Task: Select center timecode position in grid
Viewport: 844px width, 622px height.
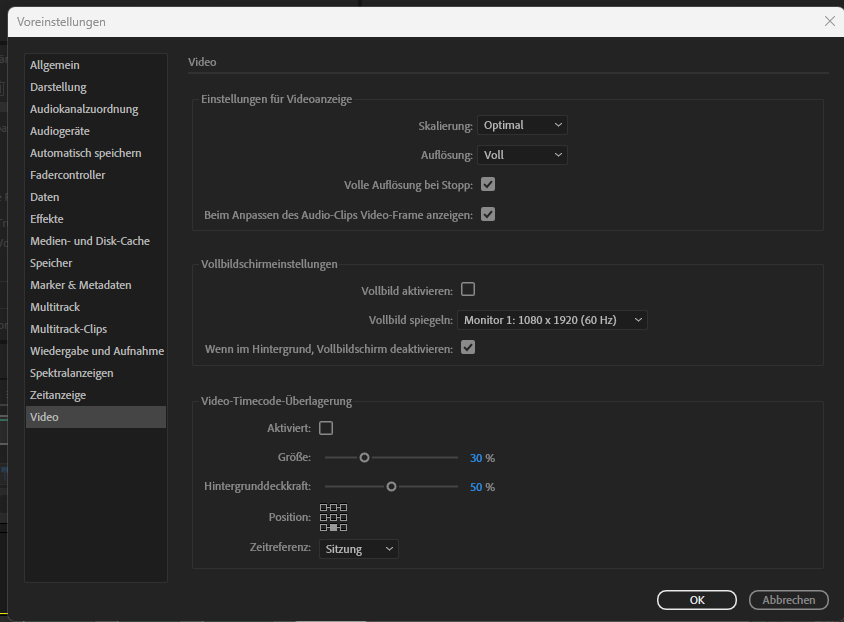Action: [333, 517]
